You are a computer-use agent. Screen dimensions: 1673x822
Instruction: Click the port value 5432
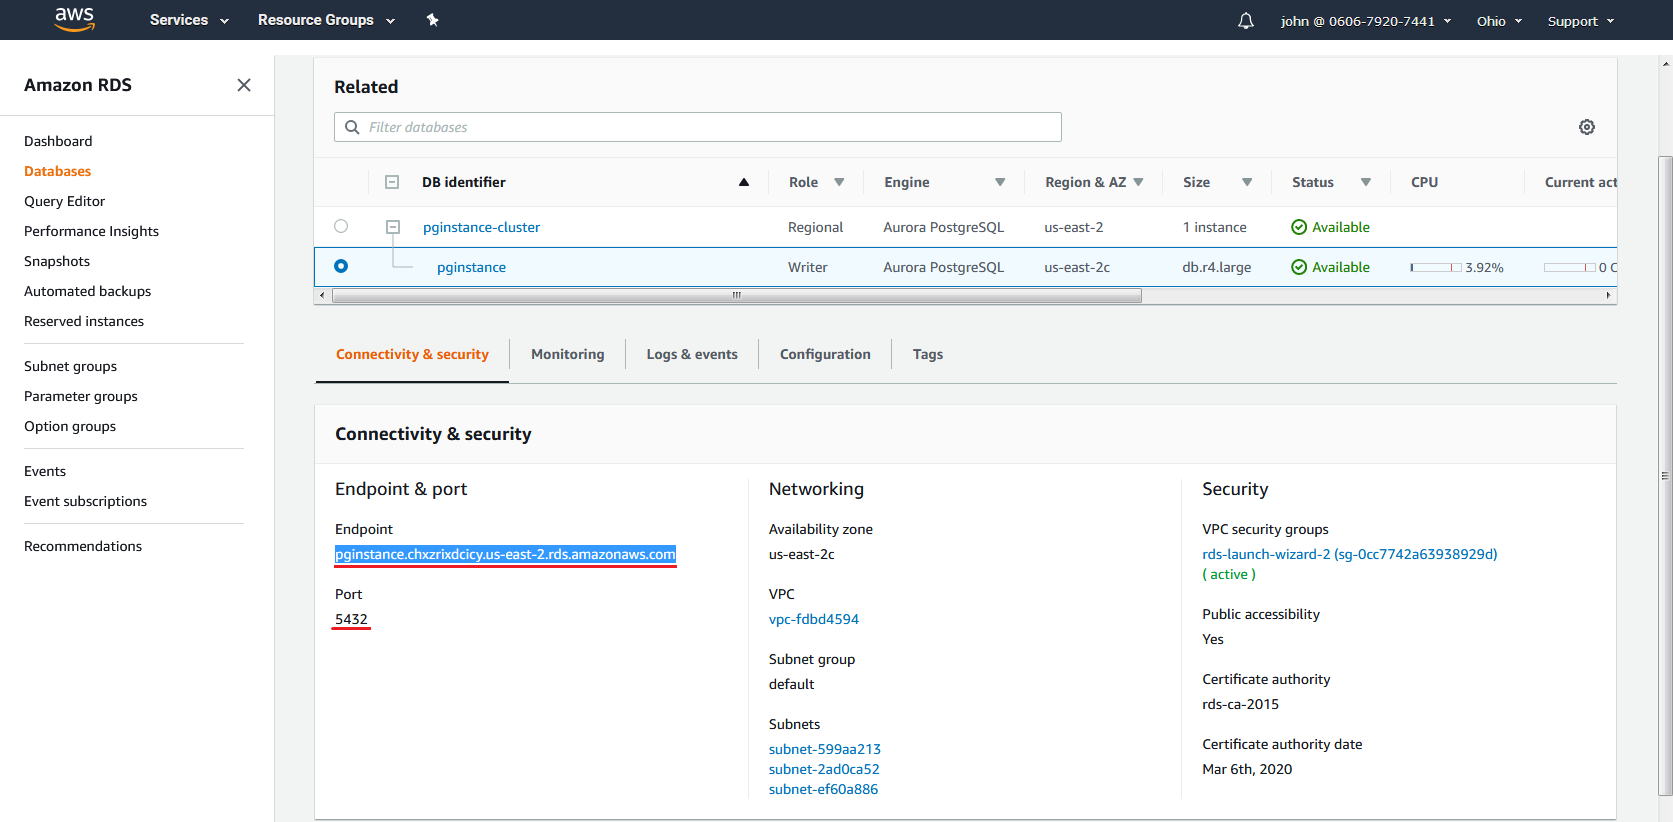tap(351, 619)
